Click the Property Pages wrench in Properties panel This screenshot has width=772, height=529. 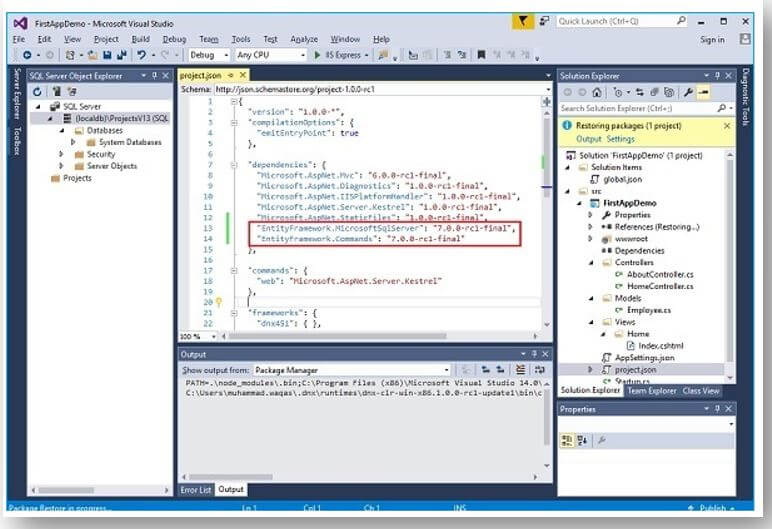click(601, 440)
